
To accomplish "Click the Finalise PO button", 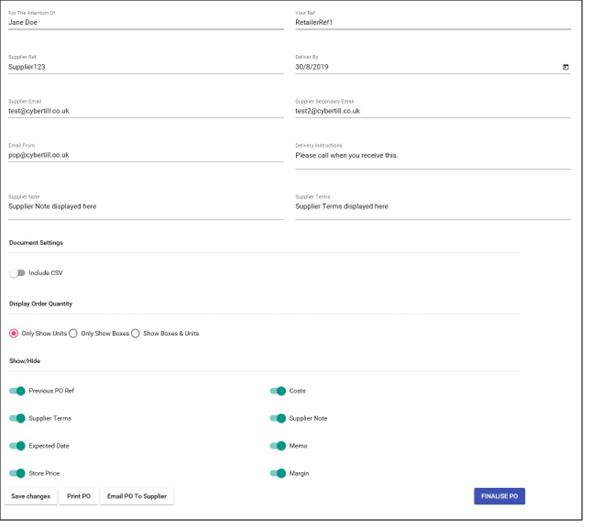I will [499, 496].
